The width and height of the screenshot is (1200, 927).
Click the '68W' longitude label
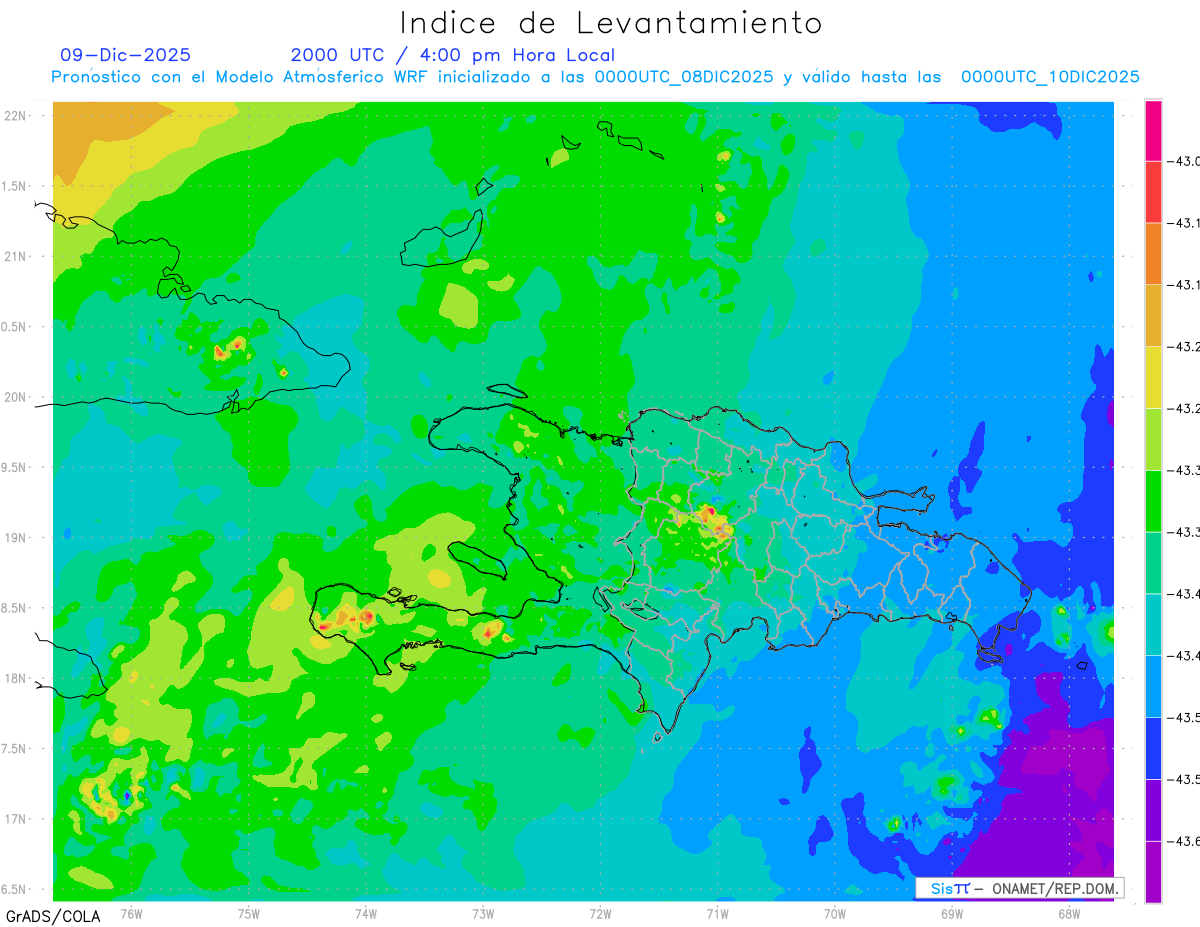1069,913
